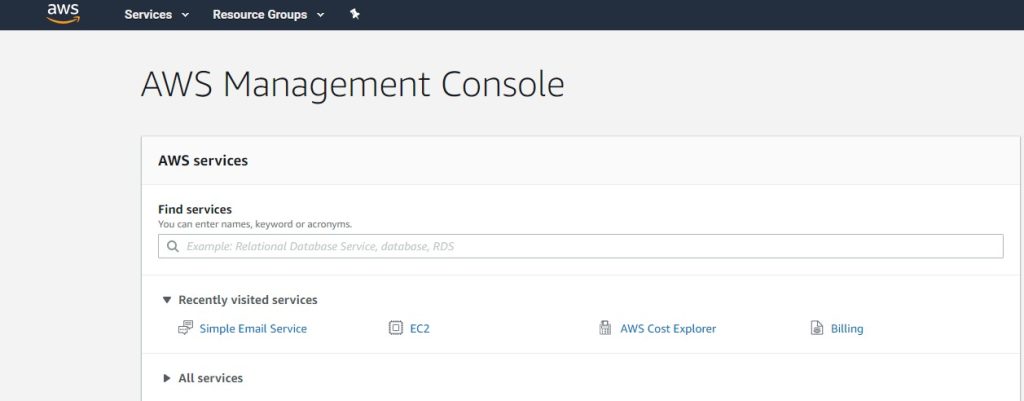Click the EC2 chip icon
Image resolution: width=1024 pixels, height=401 pixels.
coord(396,328)
